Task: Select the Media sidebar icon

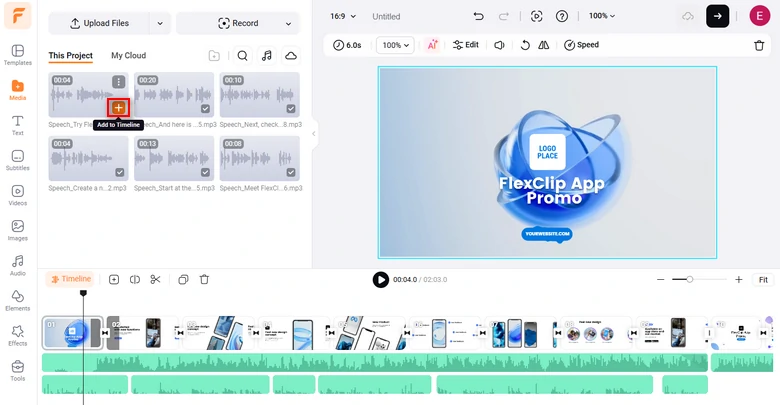Action: 17,90
